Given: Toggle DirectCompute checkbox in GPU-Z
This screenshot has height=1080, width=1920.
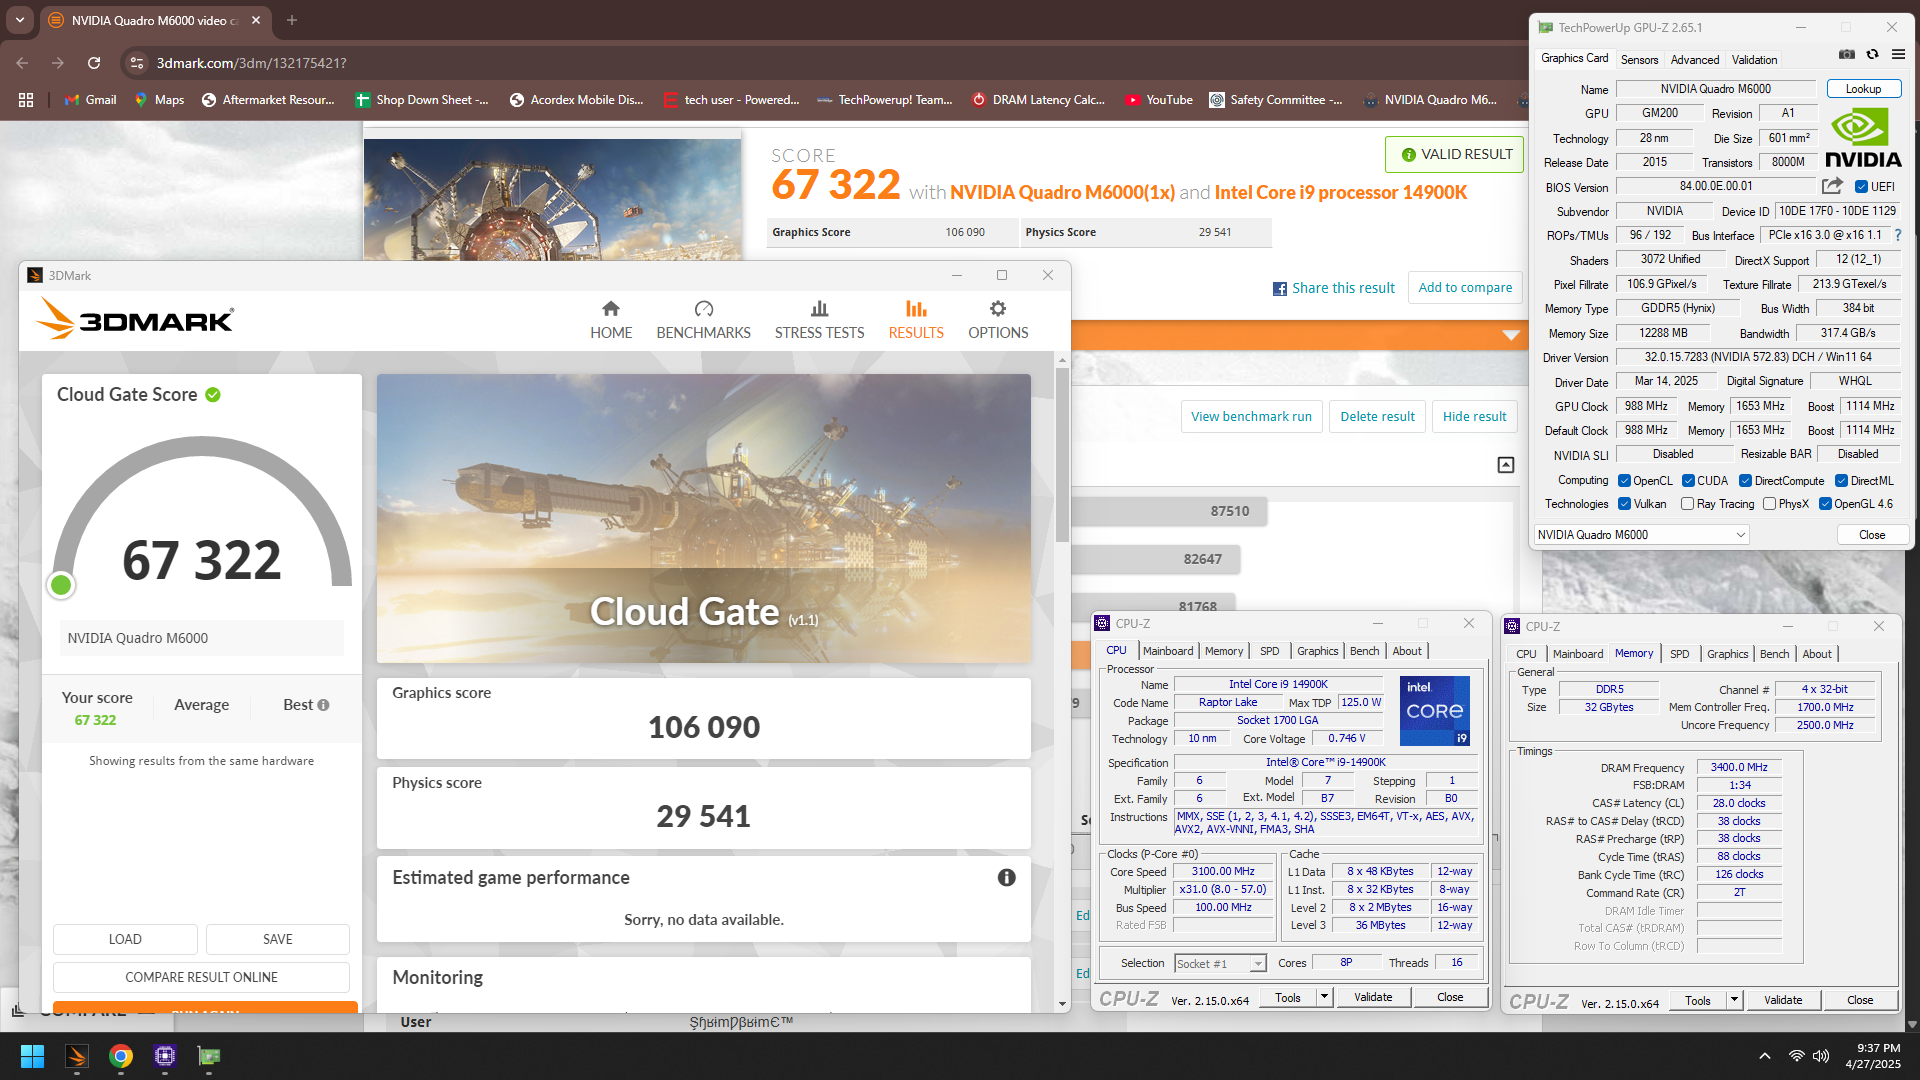Looking at the screenshot, I should click(x=1746, y=481).
